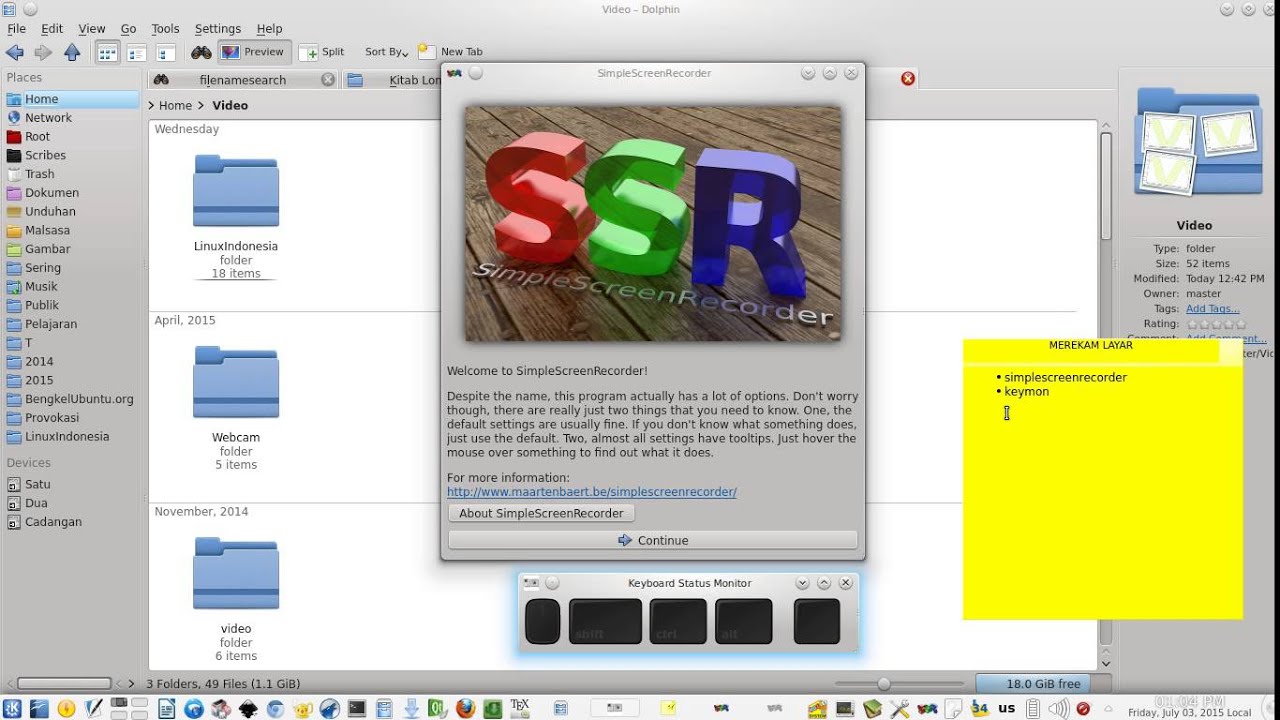Open the terminal from the taskbar
Screen dimensions: 1280x720
tap(357, 709)
